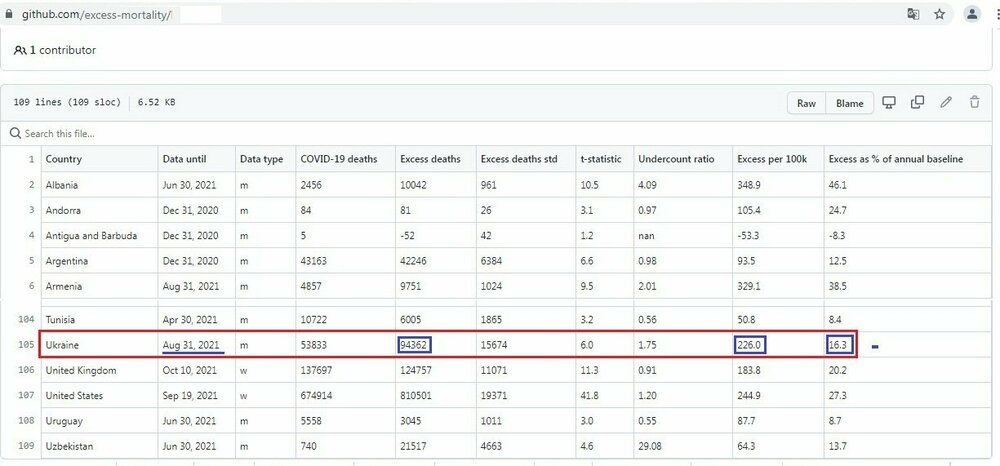Edit this file with the pencil icon
This screenshot has width=1000, height=466.
(x=946, y=103)
